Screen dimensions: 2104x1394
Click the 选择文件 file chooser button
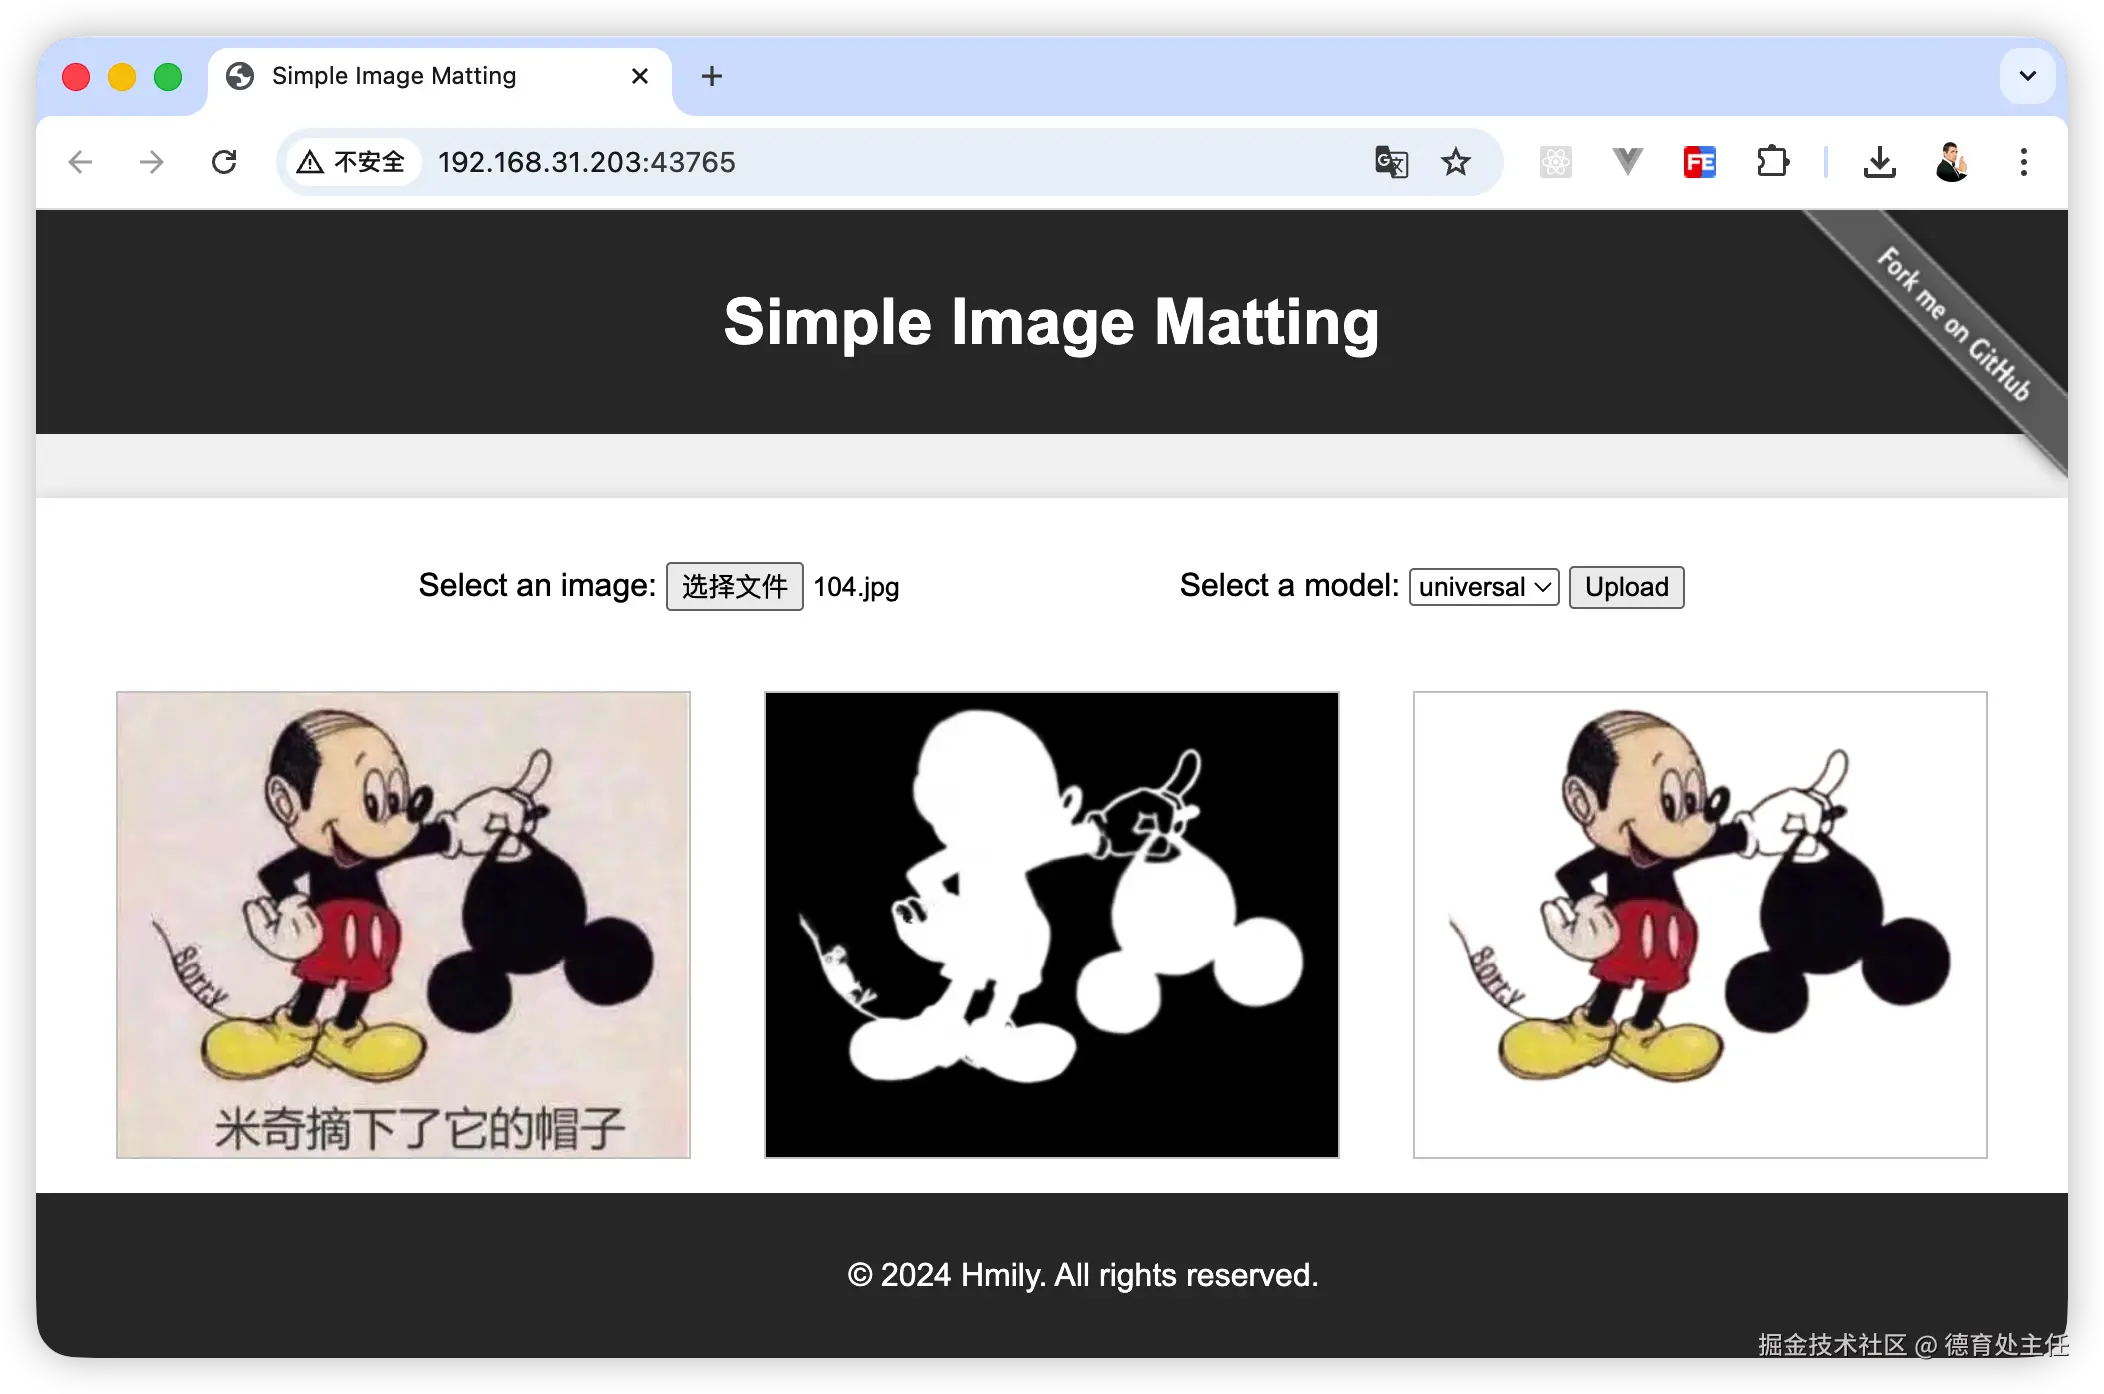click(734, 587)
